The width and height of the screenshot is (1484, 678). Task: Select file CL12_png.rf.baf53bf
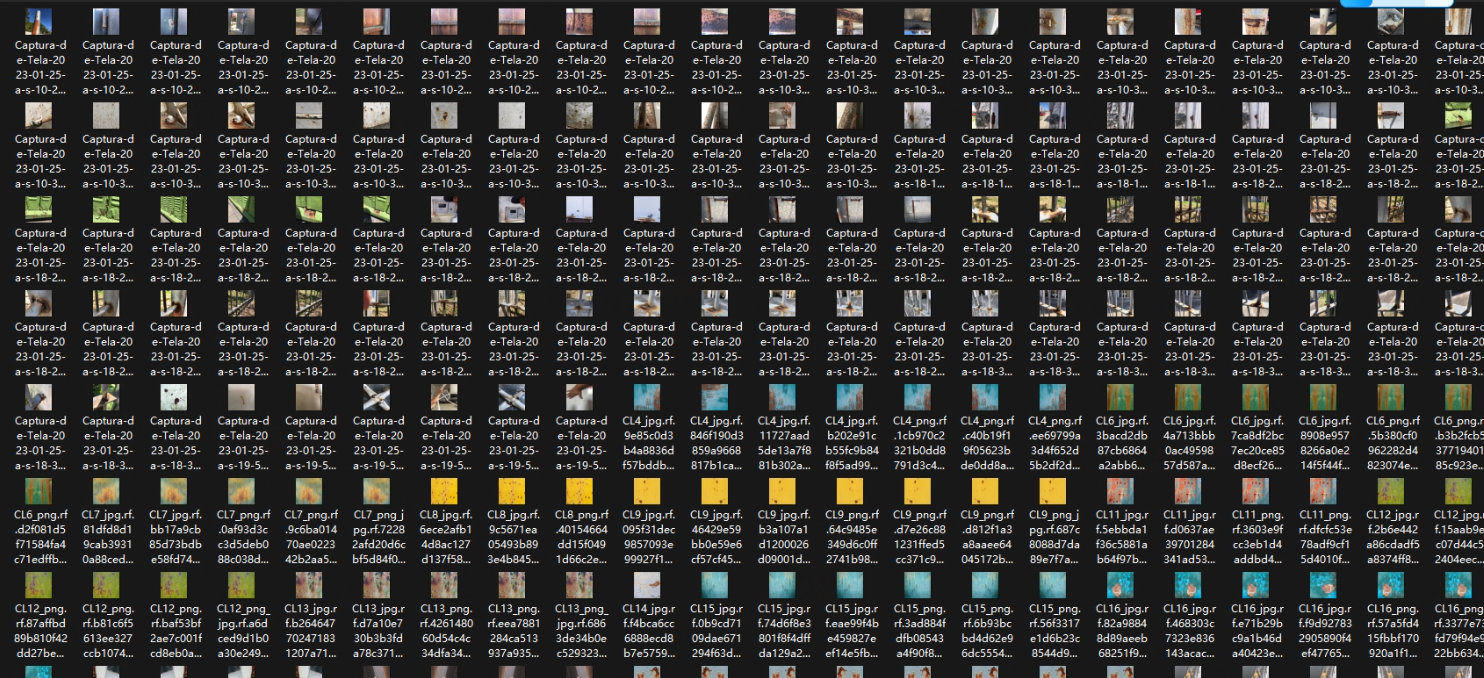[x=175, y=585]
